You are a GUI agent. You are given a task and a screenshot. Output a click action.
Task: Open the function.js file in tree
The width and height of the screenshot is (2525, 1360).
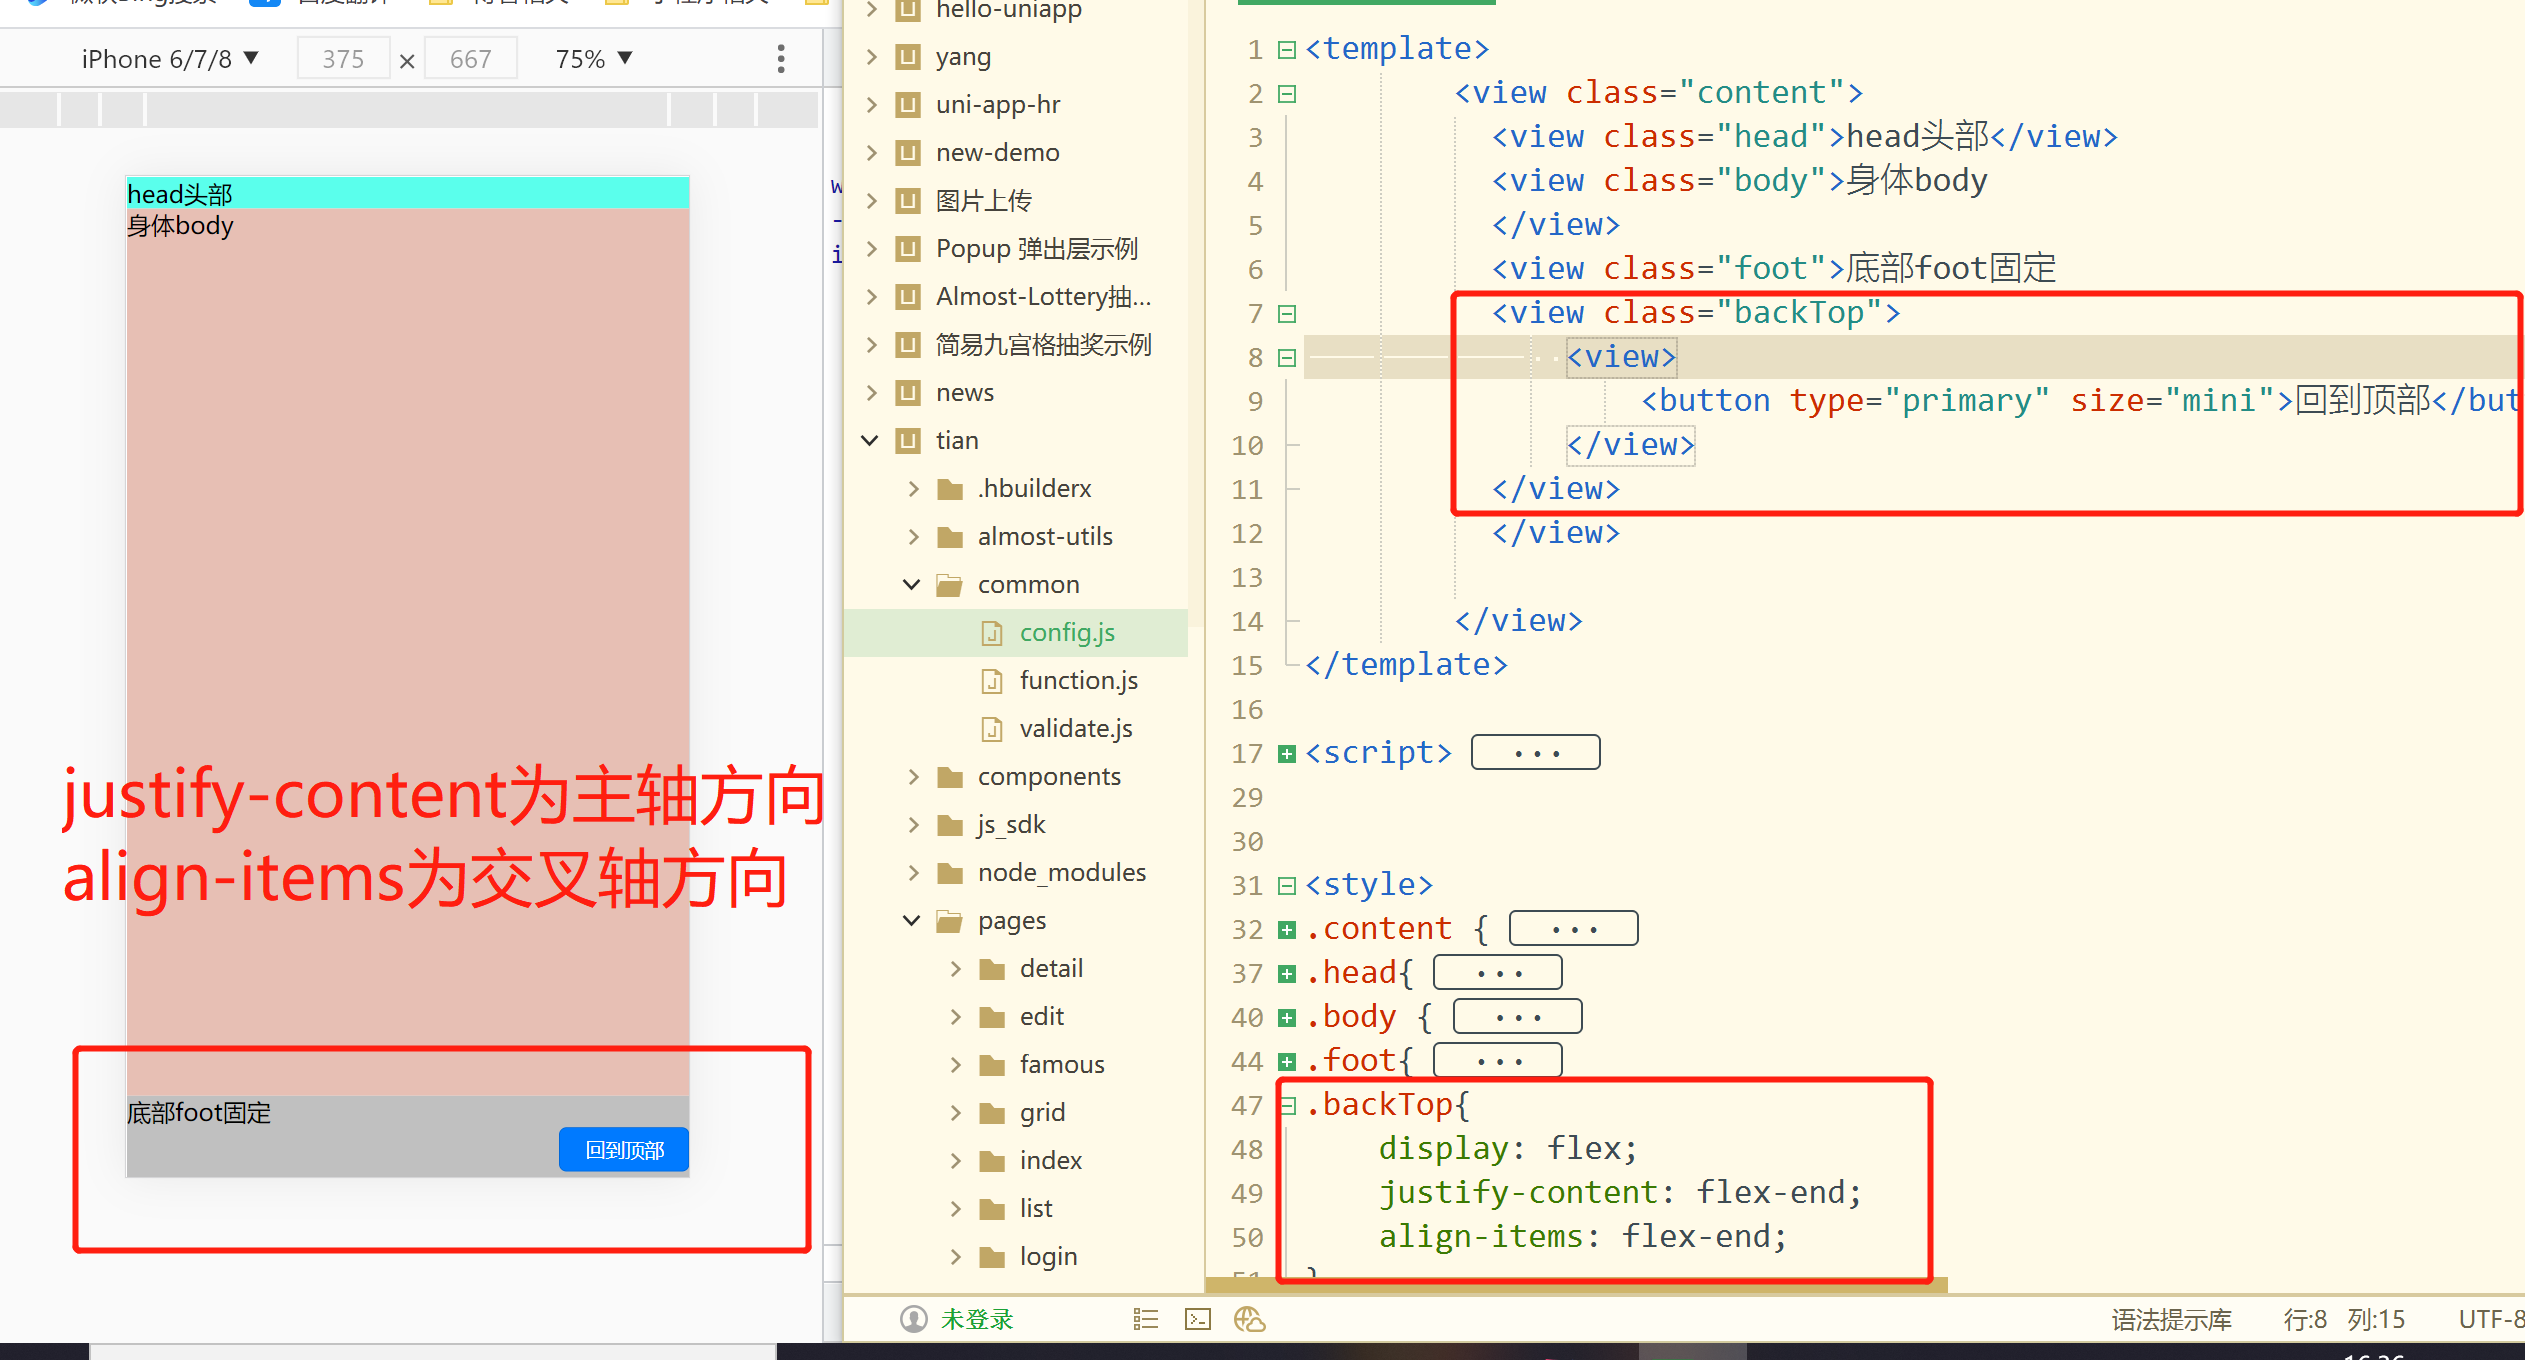pyautogui.click(x=1078, y=681)
